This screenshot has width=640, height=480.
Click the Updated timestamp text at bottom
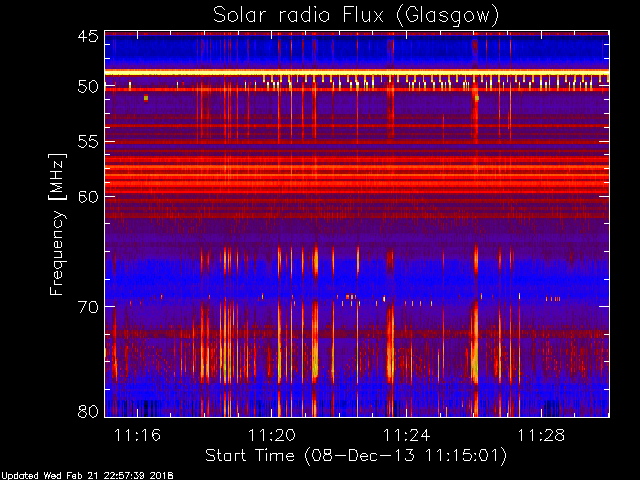pos(87,476)
